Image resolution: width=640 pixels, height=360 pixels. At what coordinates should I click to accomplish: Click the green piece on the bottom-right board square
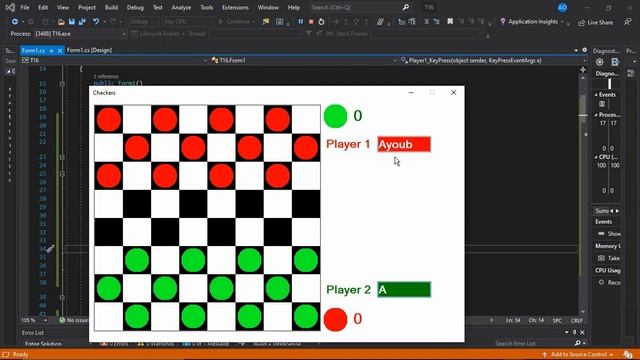tap(306, 316)
